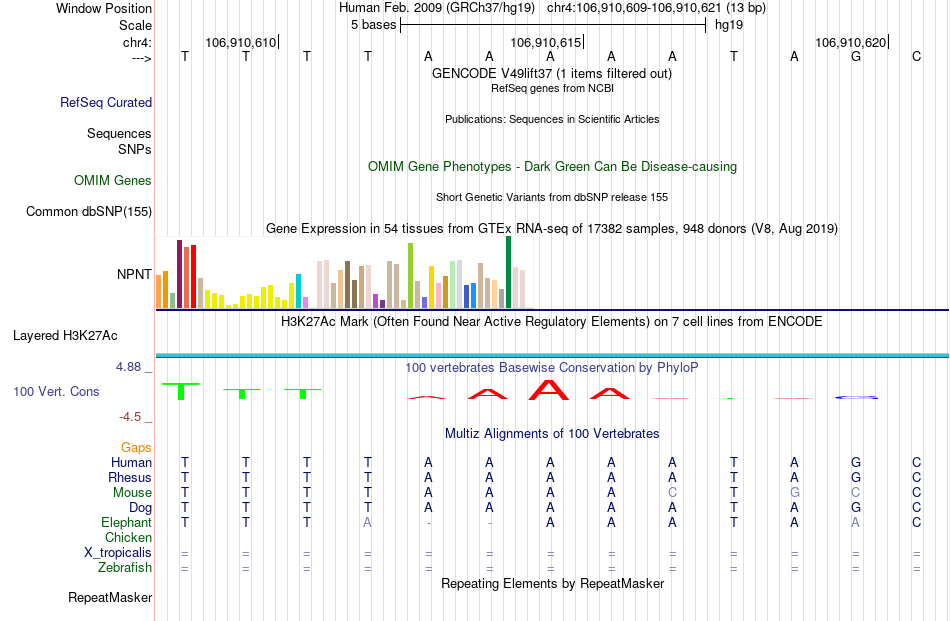The image size is (950, 621).
Task: Click the cyan GTEx expression bar
Action: pos(298,291)
